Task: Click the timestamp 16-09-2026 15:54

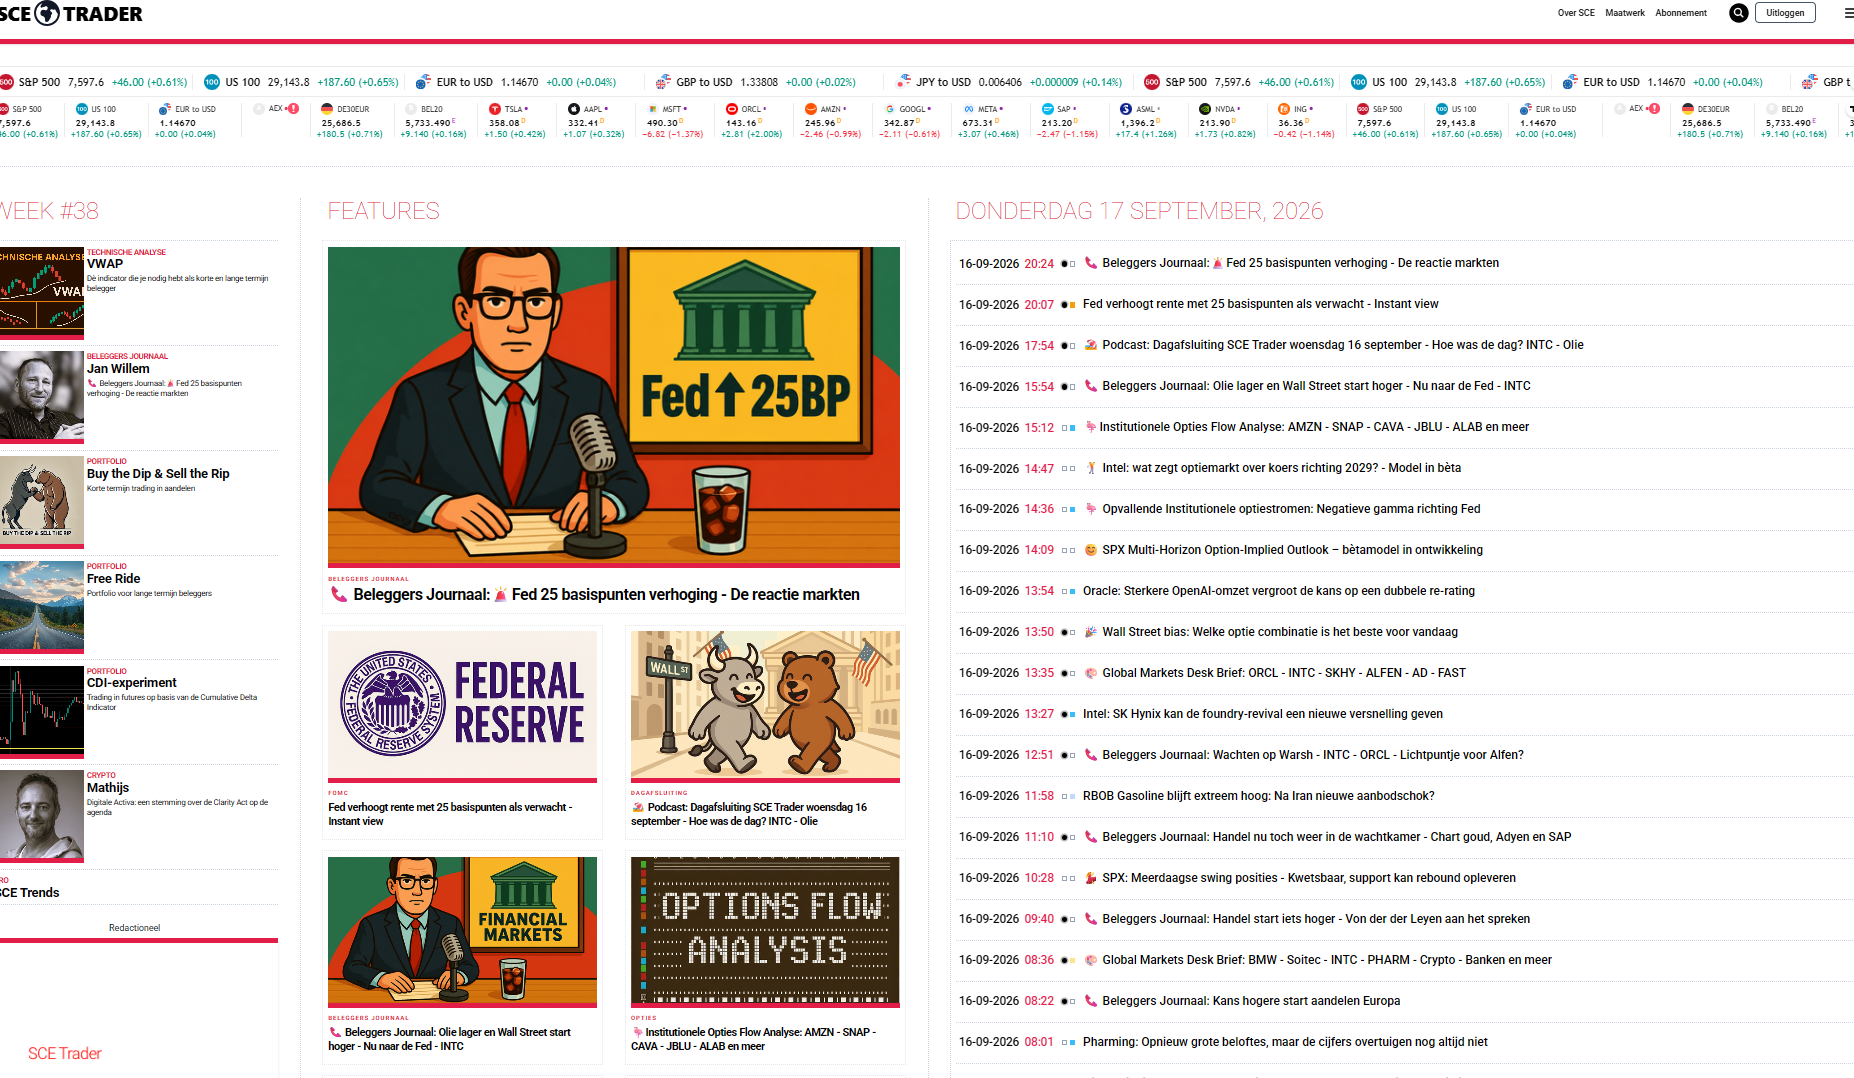Action: coord(1006,387)
